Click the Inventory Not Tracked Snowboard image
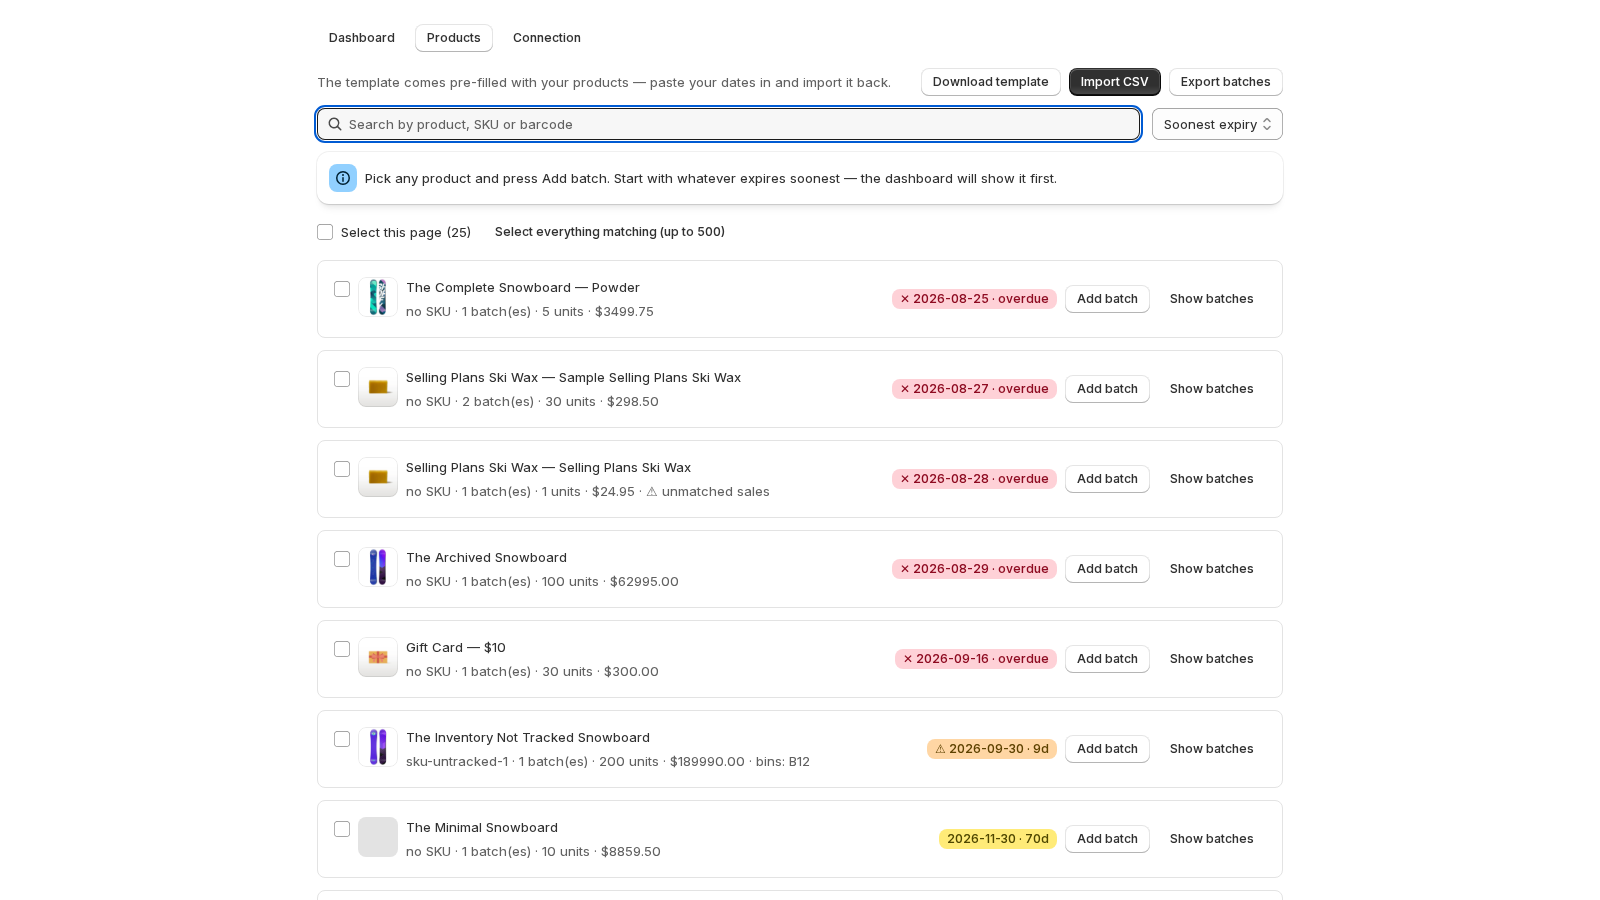Image resolution: width=1600 pixels, height=900 pixels. point(378,747)
